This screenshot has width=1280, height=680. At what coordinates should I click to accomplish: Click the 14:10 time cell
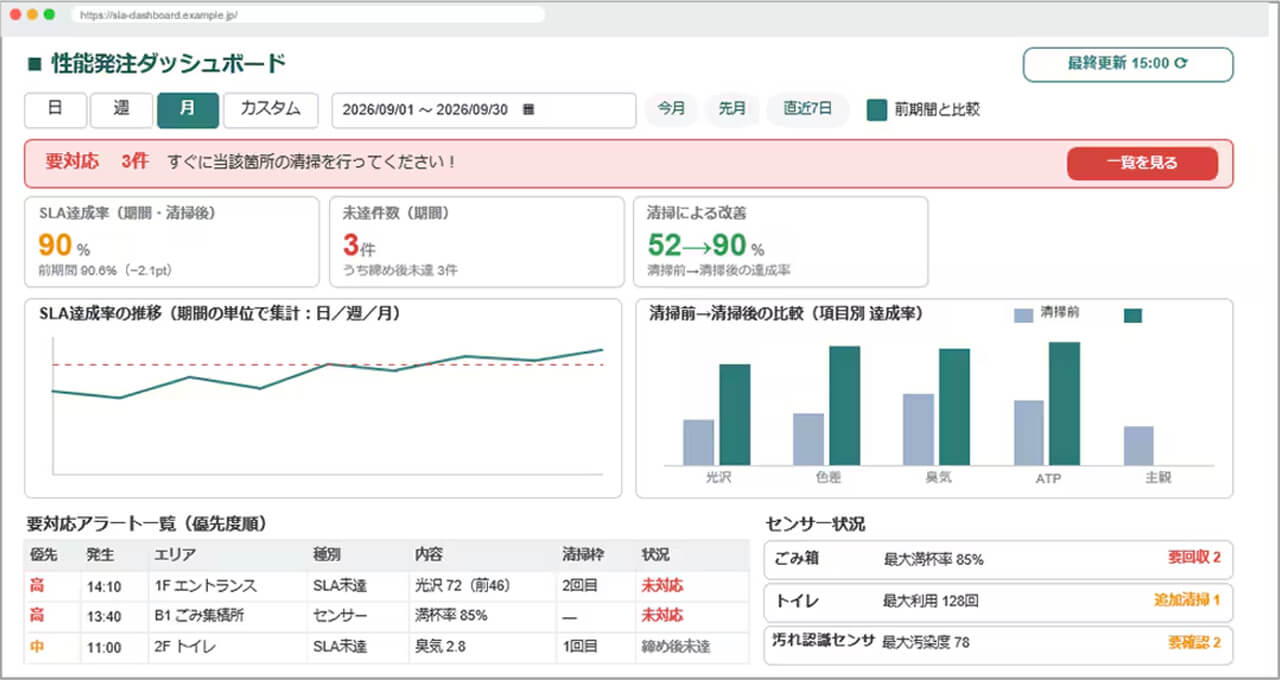[x=104, y=586]
